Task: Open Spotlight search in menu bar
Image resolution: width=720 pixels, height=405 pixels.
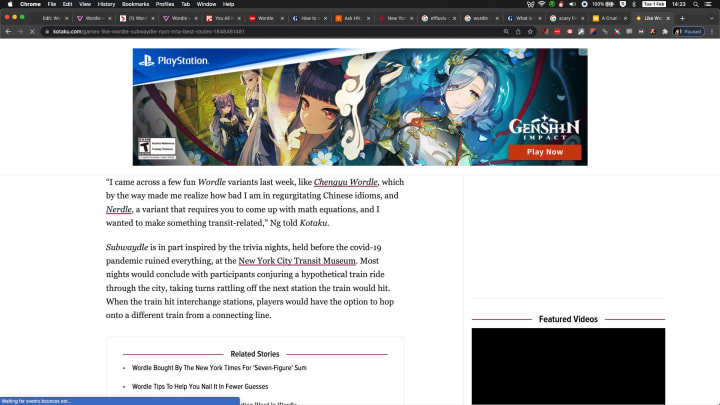Action: pyautogui.click(x=696, y=4)
